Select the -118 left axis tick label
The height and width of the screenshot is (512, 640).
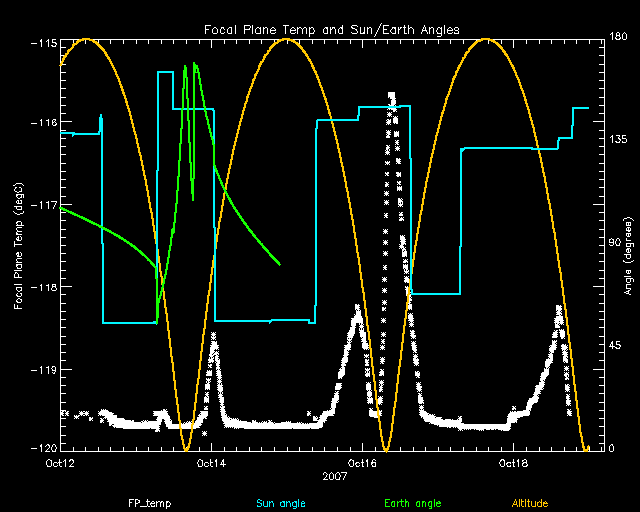(43, 288)
